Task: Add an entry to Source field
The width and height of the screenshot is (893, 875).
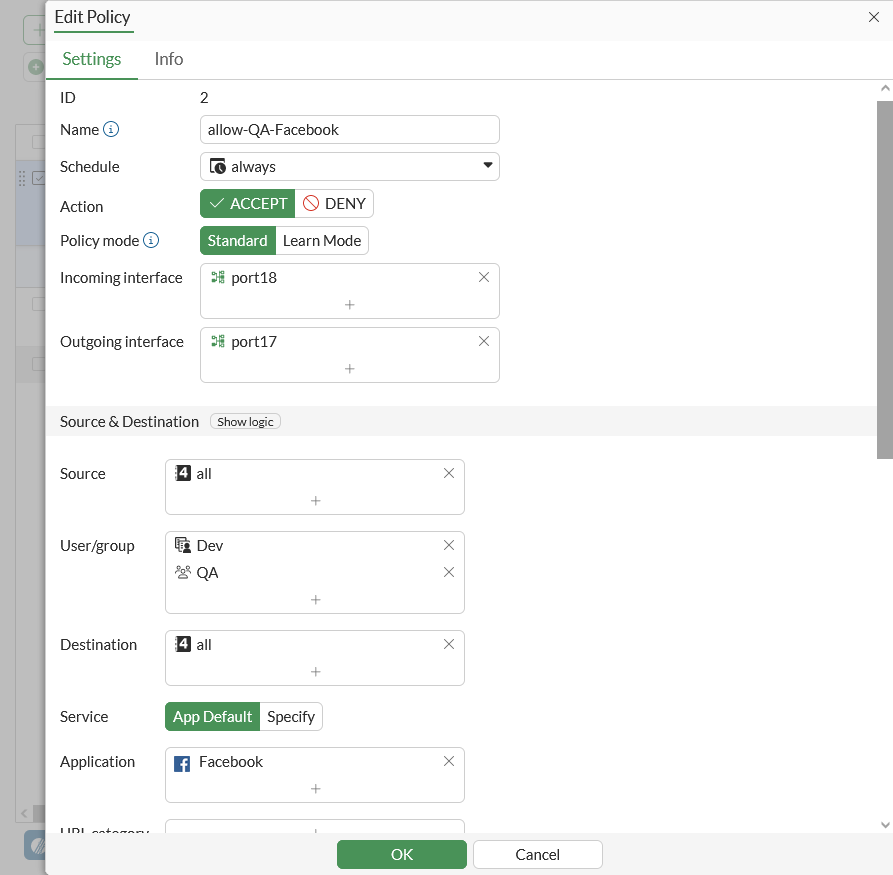Action: click(x=315, y=500)
